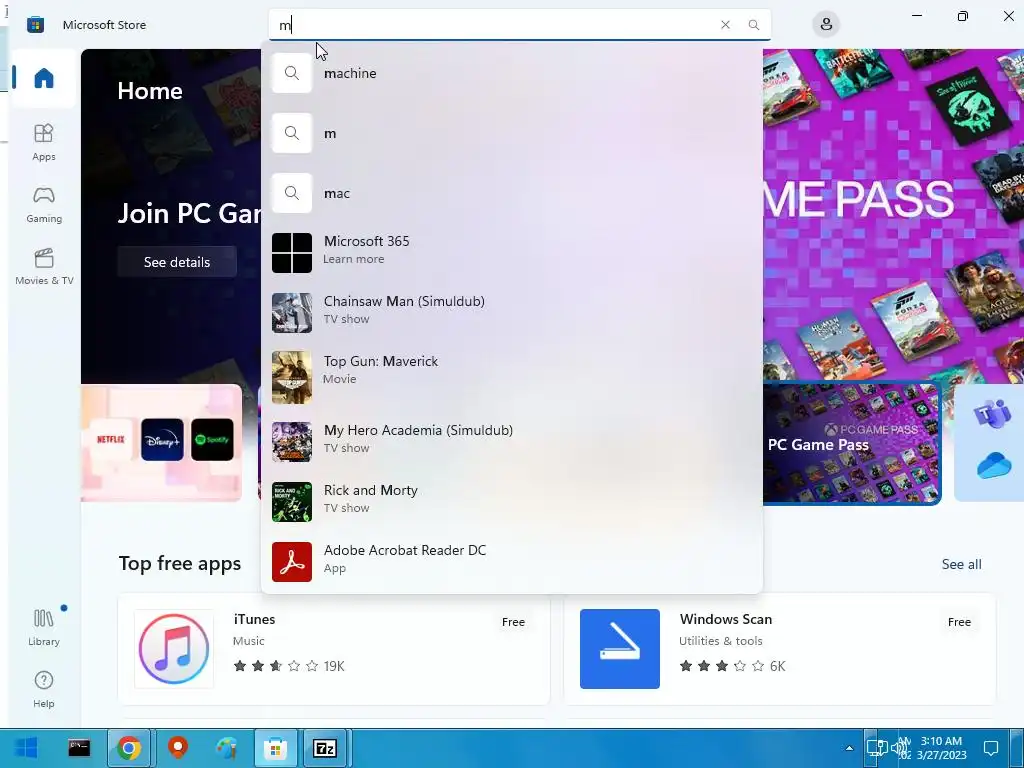Open the Windows Scan app card

(780, 649)
